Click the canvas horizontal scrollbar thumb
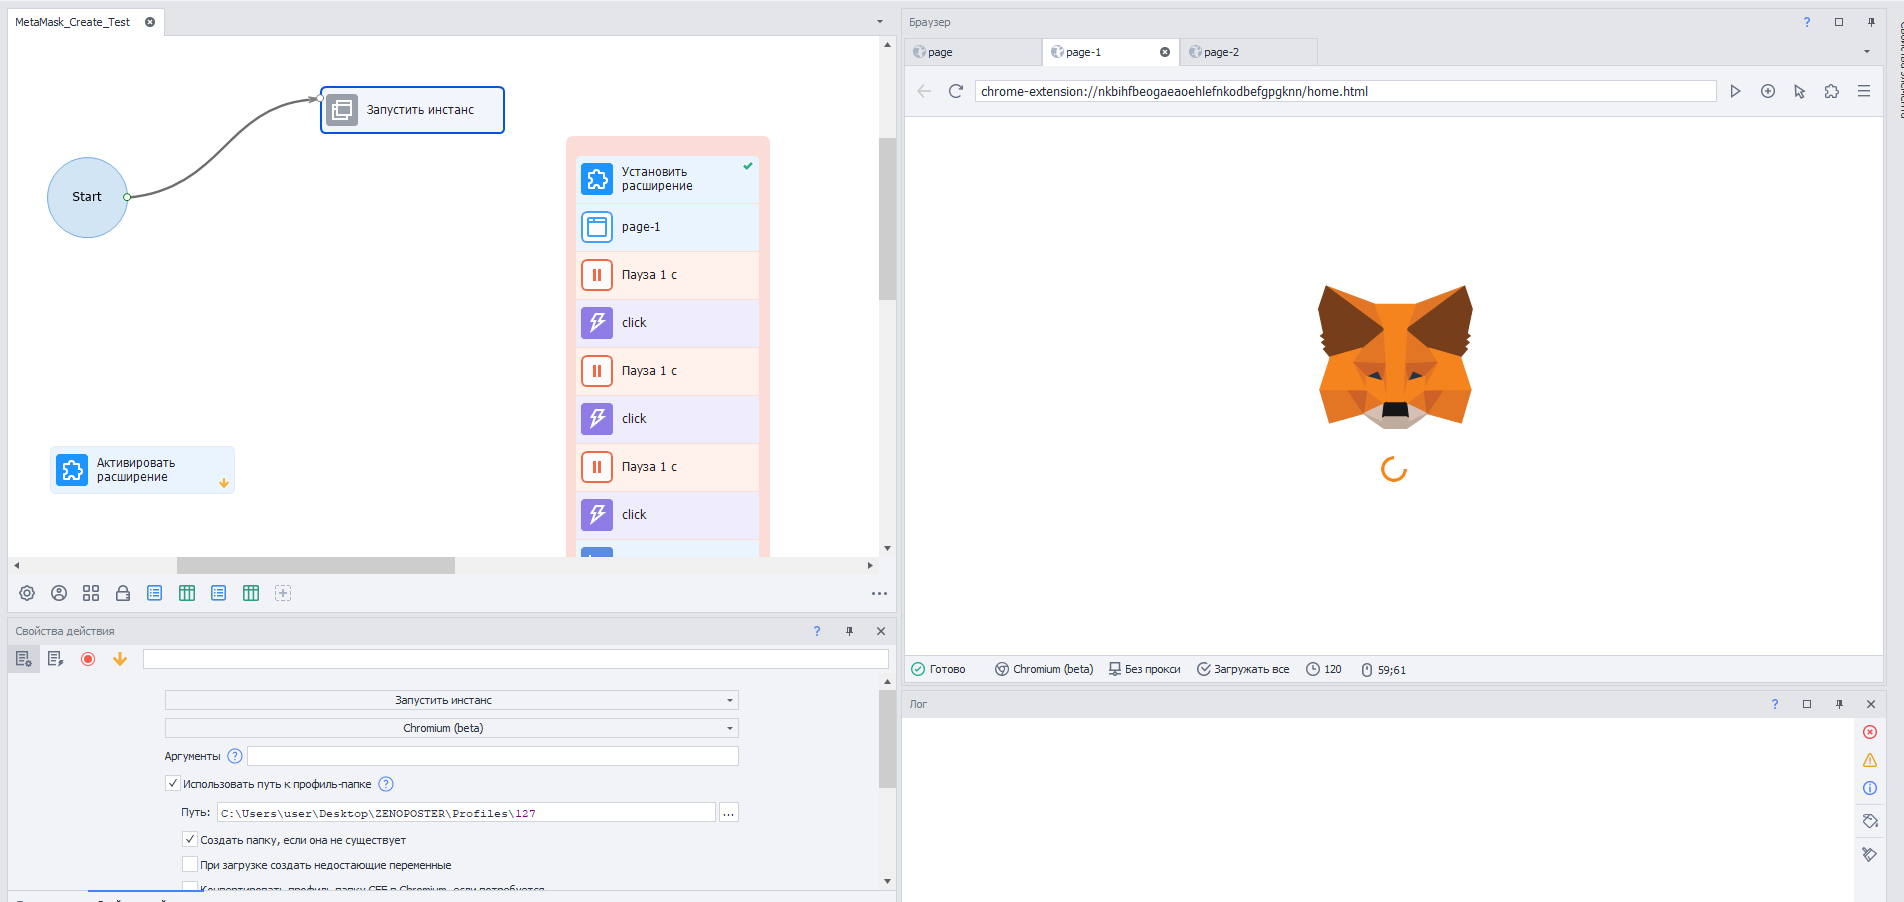The width and height of the screenshot is (1904, 902). pyautogui.click(x=316, y=565)
